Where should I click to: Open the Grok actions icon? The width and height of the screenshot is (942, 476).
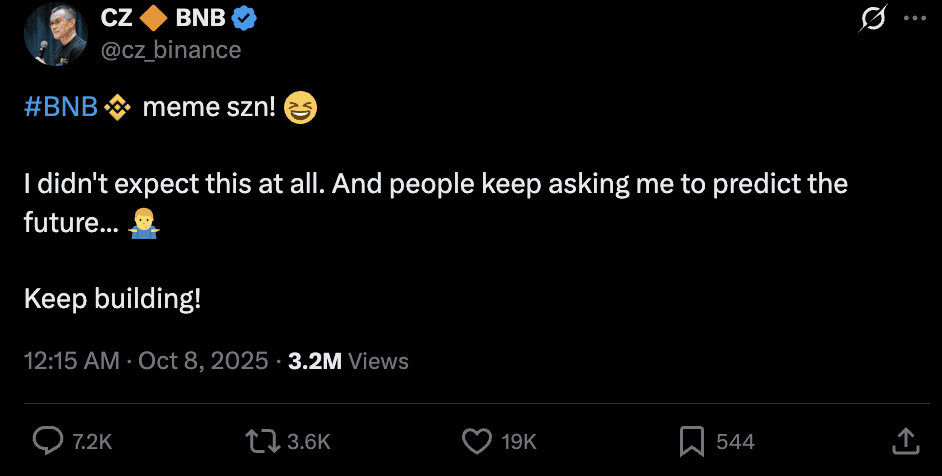(x=873, y=20)
